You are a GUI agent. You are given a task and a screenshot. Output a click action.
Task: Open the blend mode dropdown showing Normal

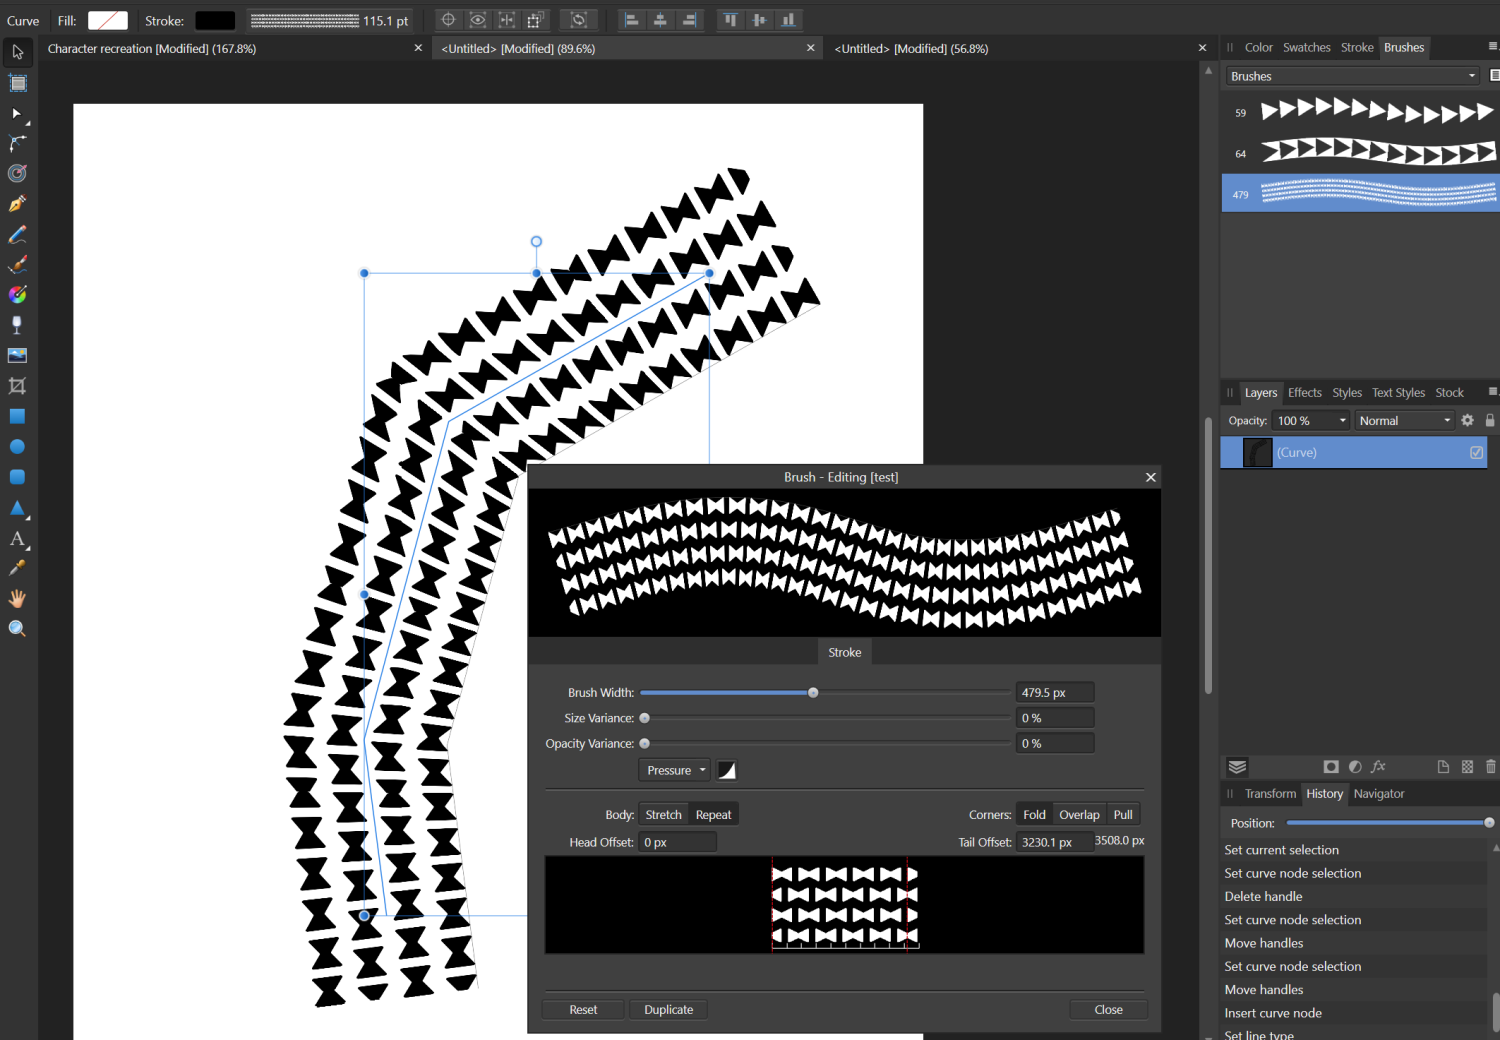coord(1403,420)
